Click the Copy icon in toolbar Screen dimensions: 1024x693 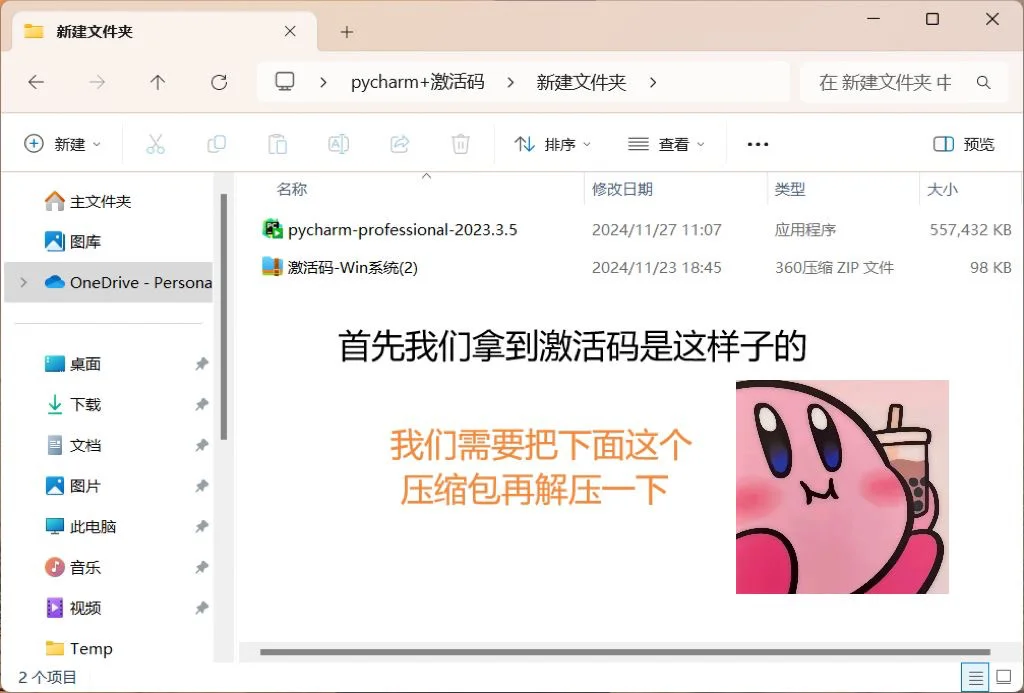(216, 143)
